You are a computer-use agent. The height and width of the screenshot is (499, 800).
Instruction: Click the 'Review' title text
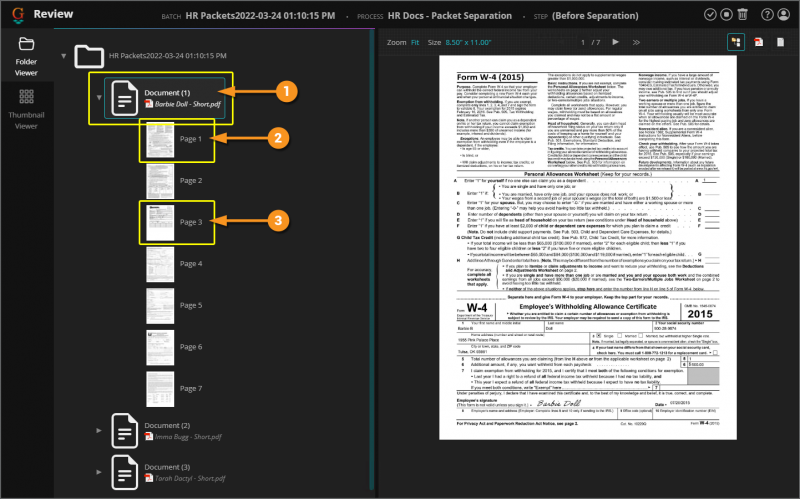click(53, 14)
